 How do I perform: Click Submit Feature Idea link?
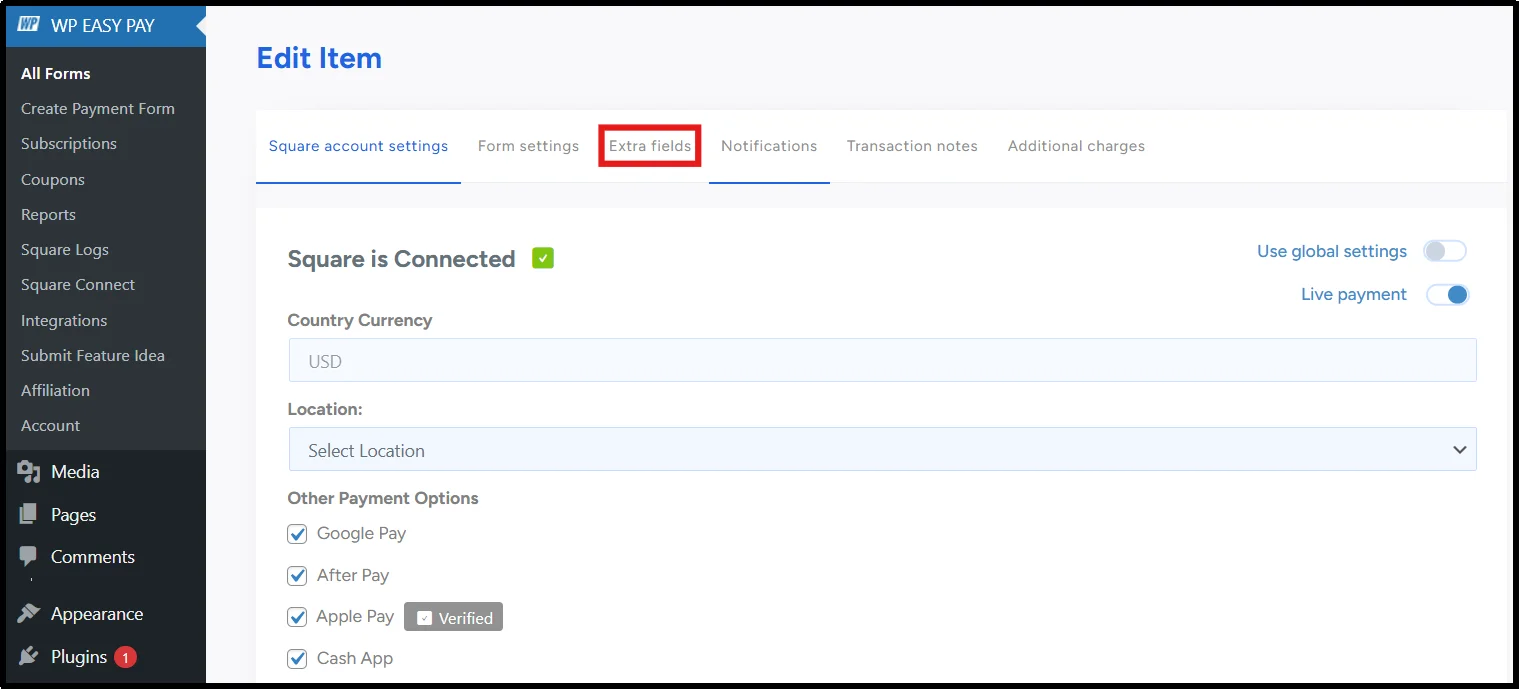pyautogui.click(x=93, y=356)
